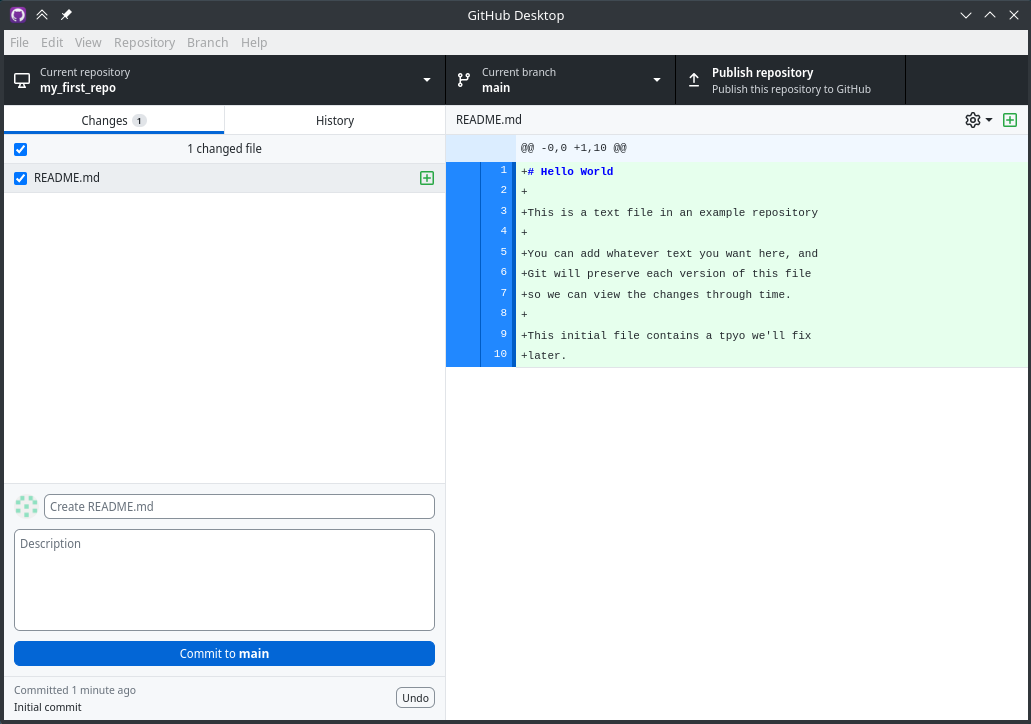Click the keep-above double chevron icon
Image resolution: width=1031 pixels, height=724 pixels.
[42, 14]
